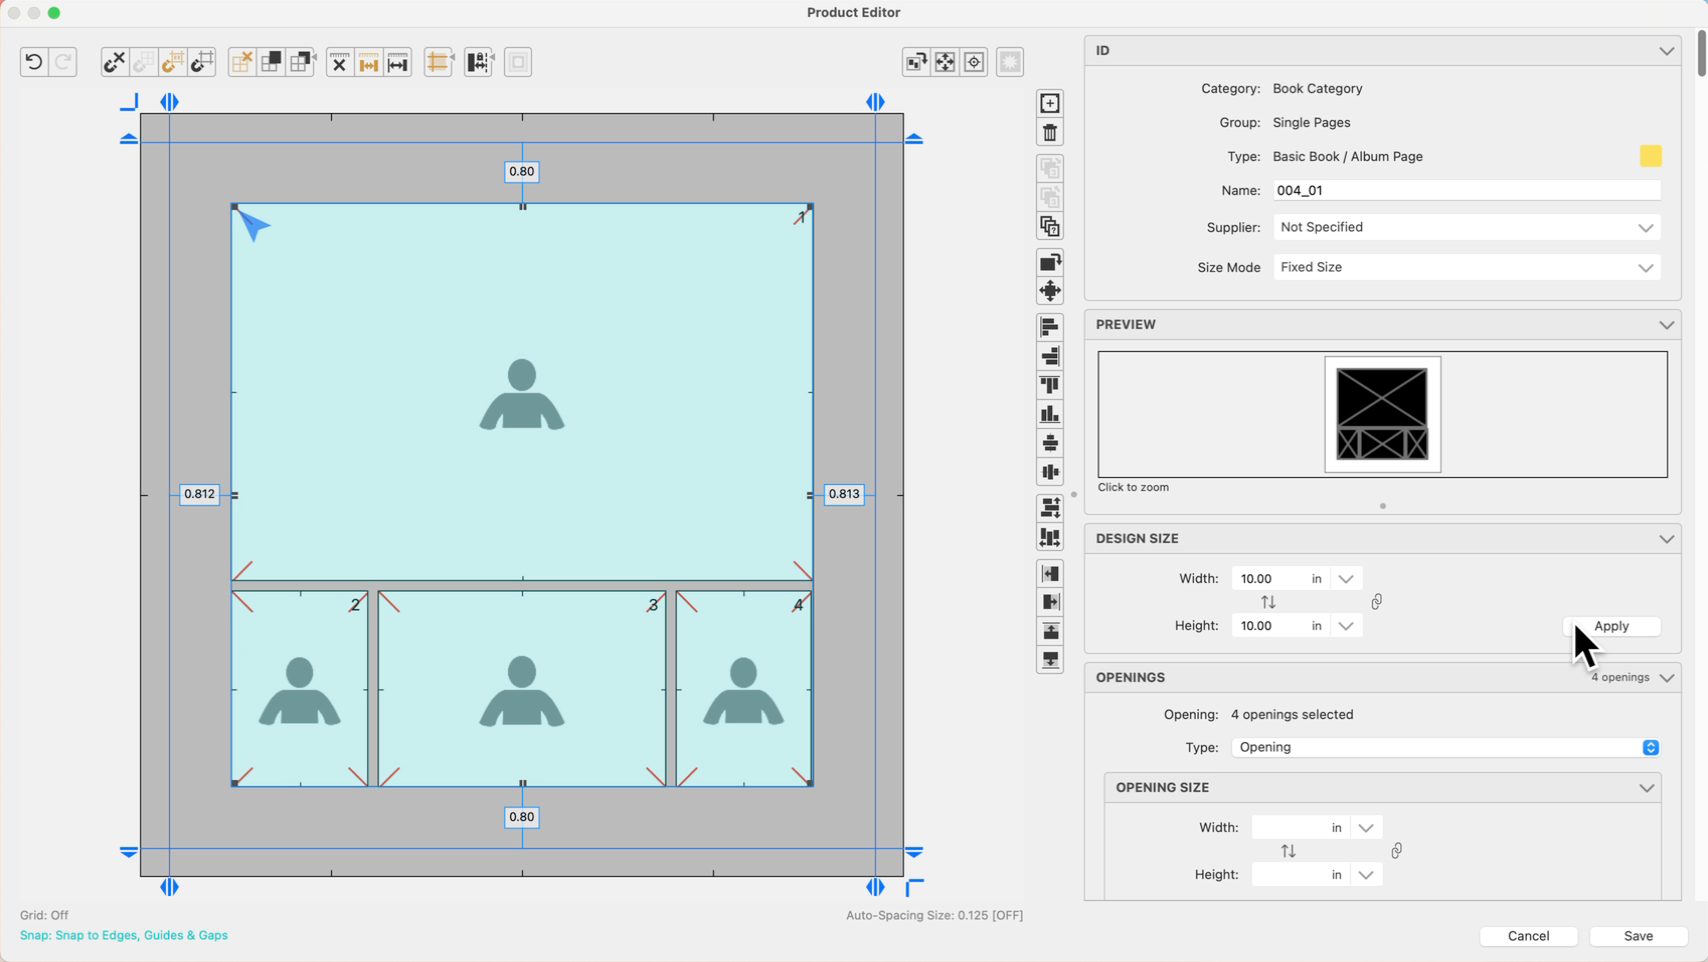Image resolution: width=1708 pixels, height=962 pixels.
Task: Click the add opening icon
Action: pyautogui.click(x=1050, y=103)
